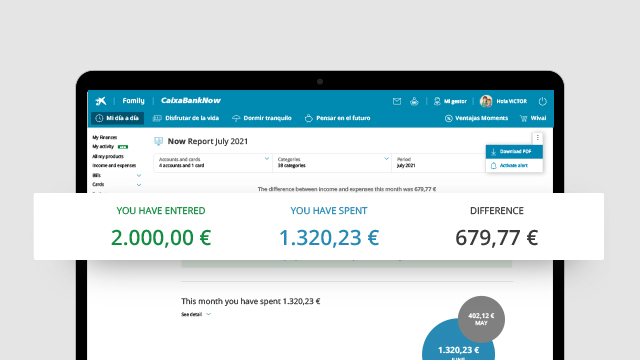Click the Hola VICTOR profile avatar
The image size is (640, 360).
click(x=486, y=101)
